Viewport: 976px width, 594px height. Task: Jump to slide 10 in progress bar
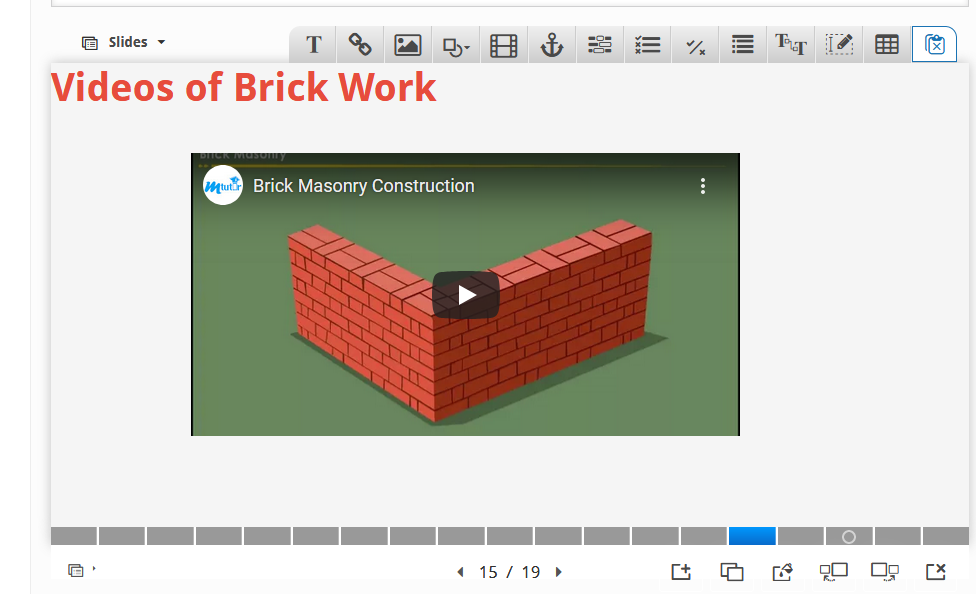(510, 536)
